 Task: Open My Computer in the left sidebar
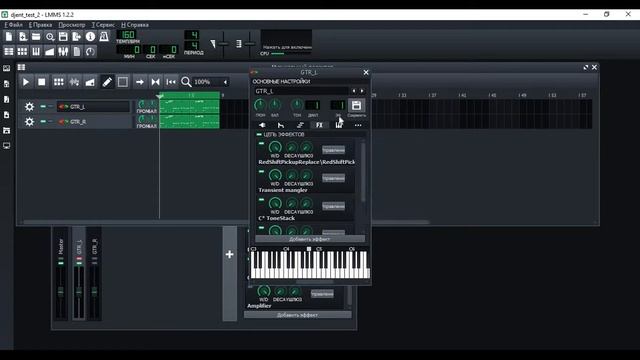click(x=7, y=146)
